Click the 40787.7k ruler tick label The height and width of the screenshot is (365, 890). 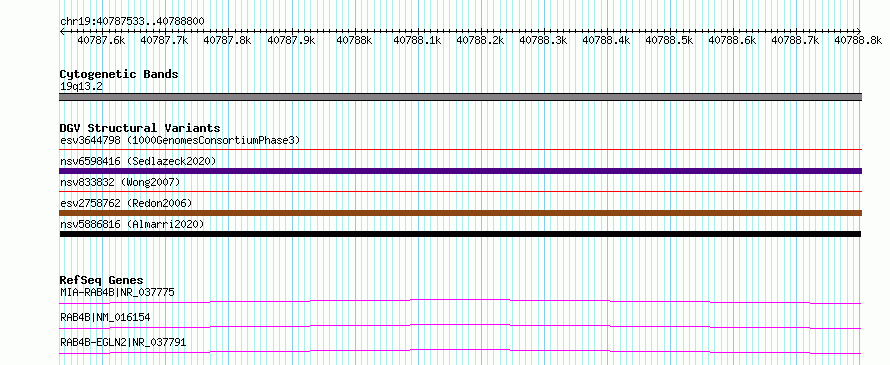tap(164, 40)
